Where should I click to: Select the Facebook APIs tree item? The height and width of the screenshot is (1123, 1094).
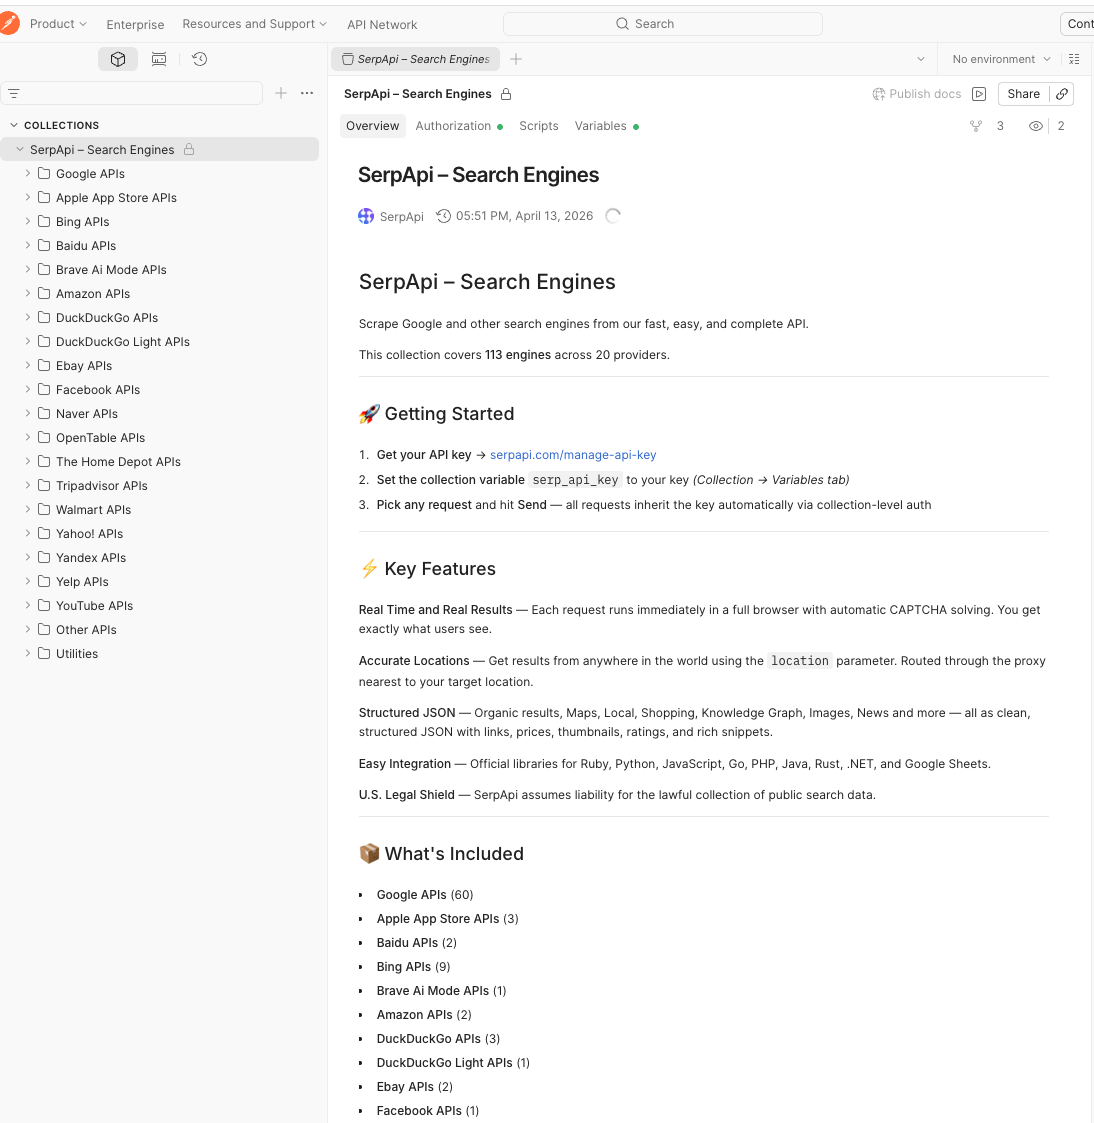pyautogui.click(x=159, y=390)
